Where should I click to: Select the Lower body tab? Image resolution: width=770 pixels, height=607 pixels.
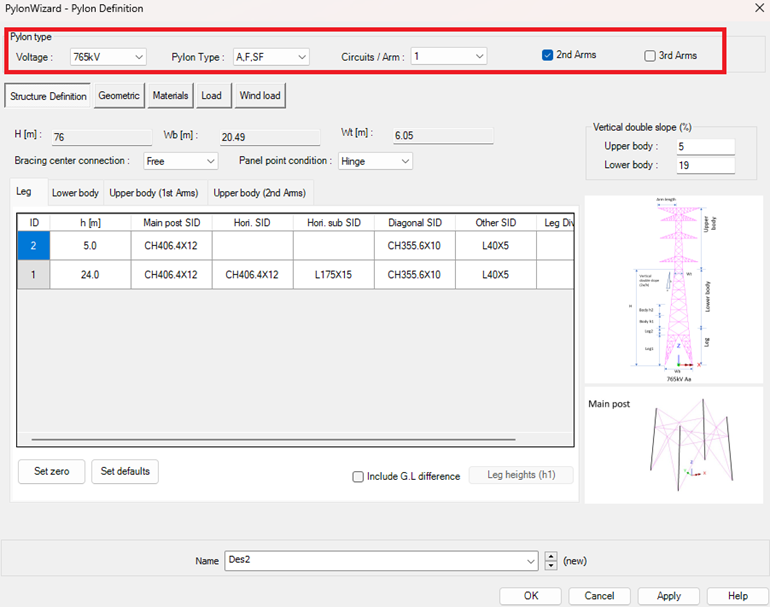(x=75, y=193)
